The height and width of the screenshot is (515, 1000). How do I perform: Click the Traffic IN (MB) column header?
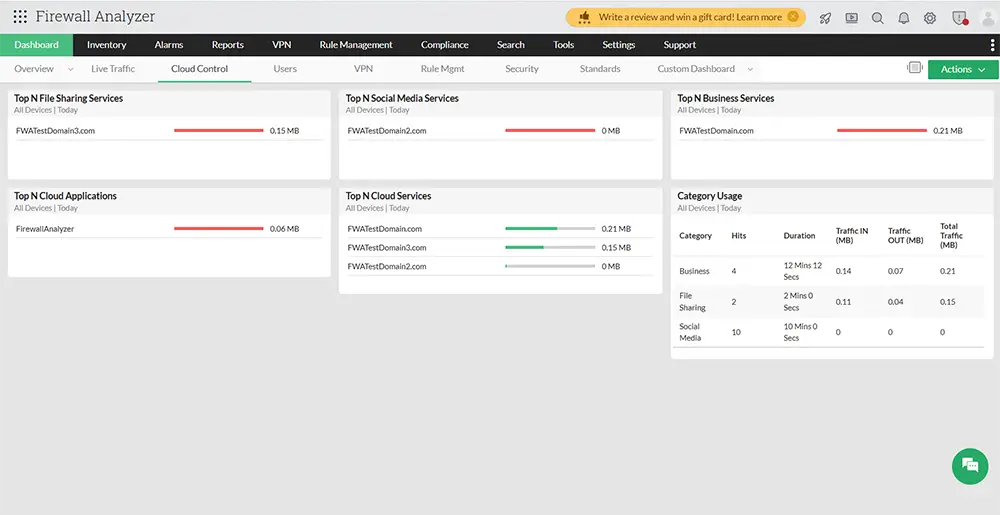[x=852, y=236]
